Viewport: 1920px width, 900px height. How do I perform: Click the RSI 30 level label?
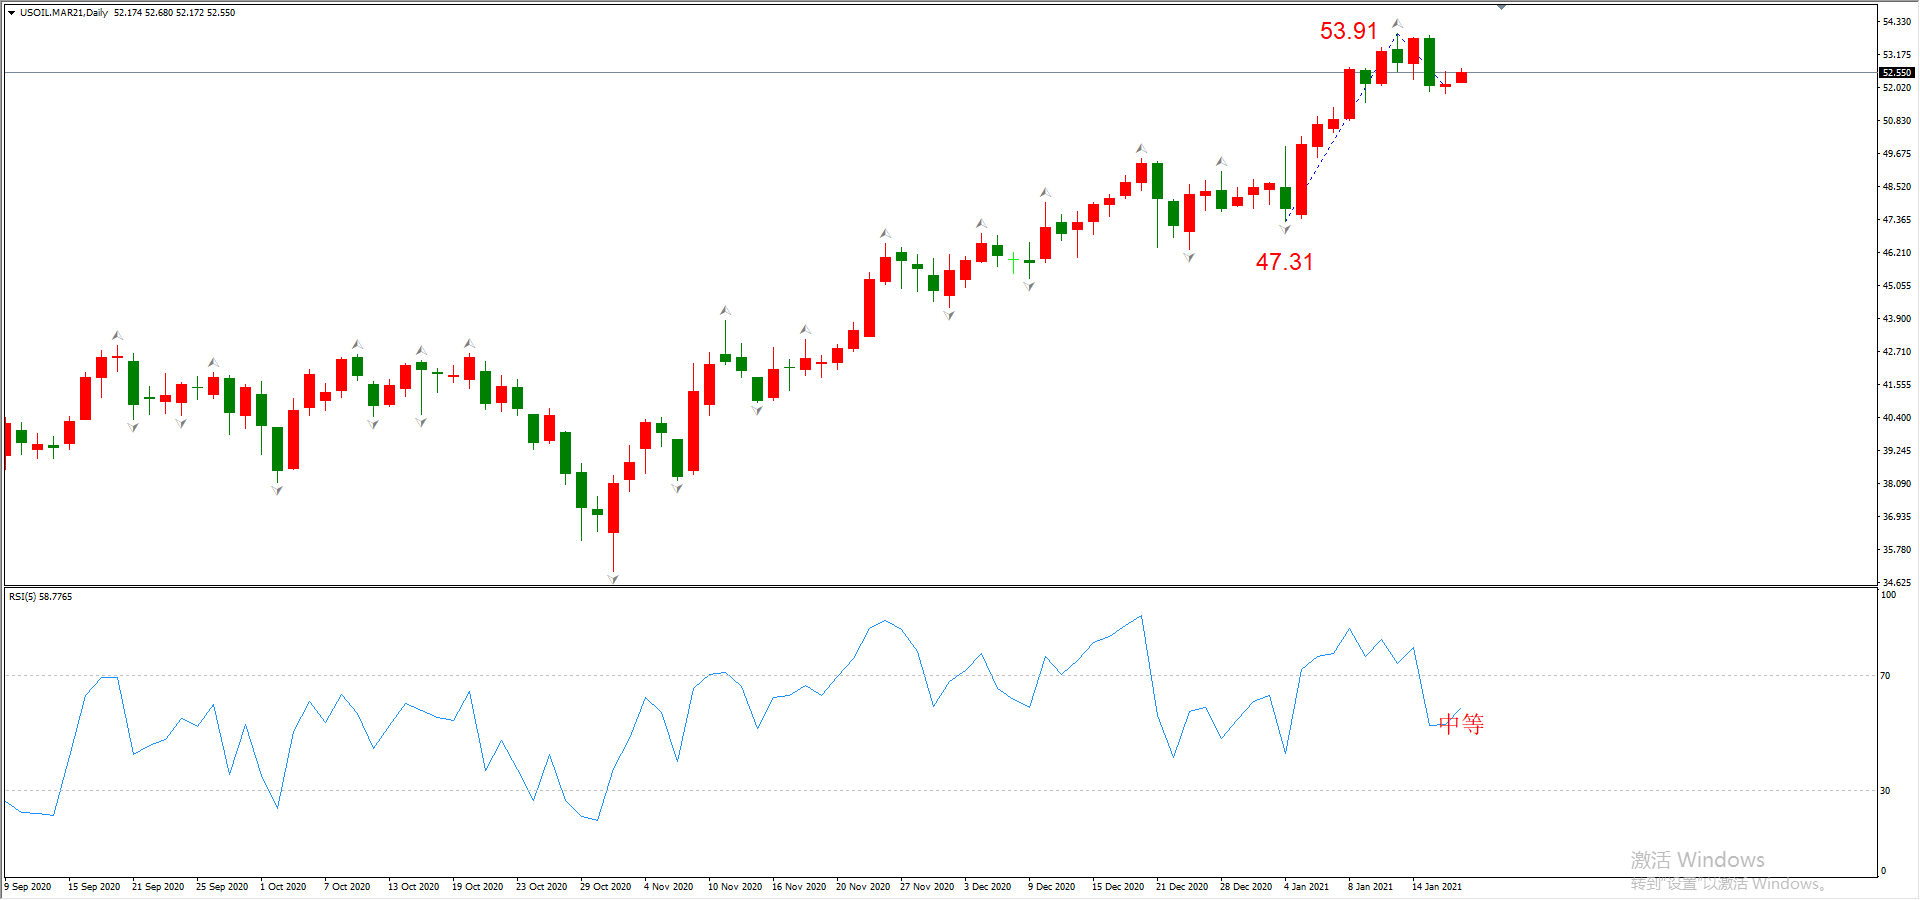coord(1885,791)
